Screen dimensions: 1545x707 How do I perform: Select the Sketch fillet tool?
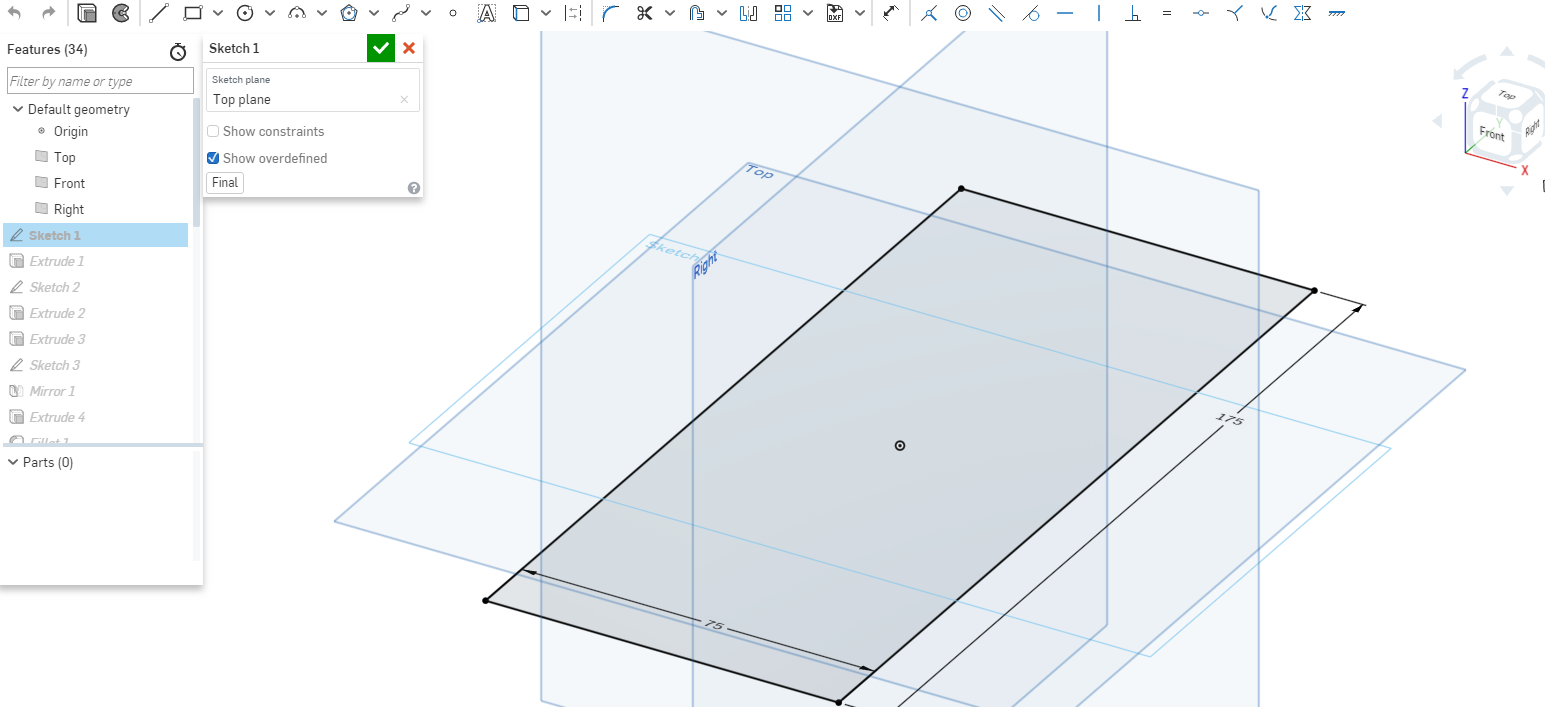pos(611,13)
